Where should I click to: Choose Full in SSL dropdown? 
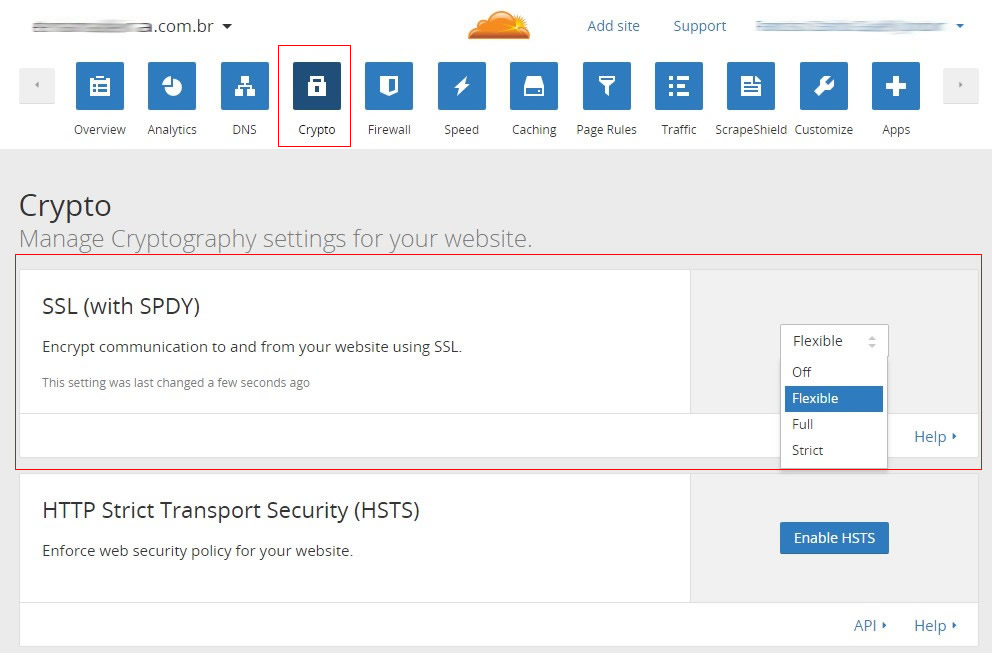pos(834,425)
